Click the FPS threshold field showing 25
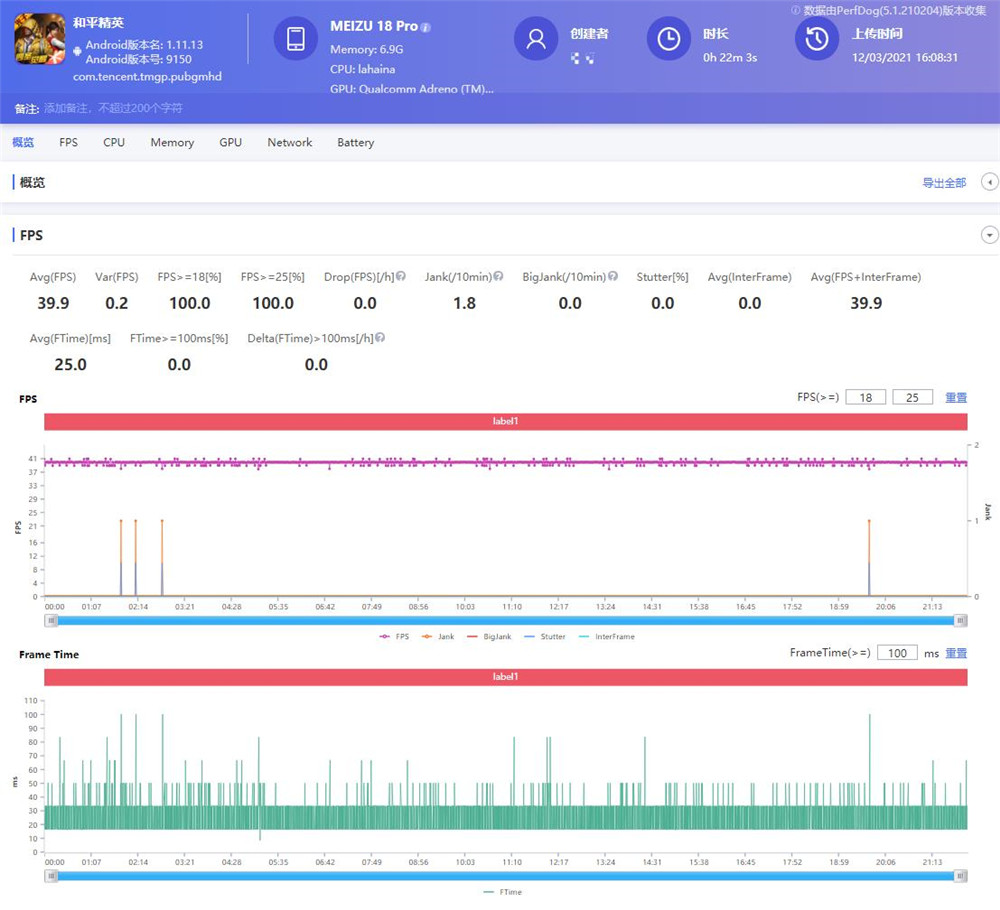This screenshot has width=1000, height=910. coord(912,397)
